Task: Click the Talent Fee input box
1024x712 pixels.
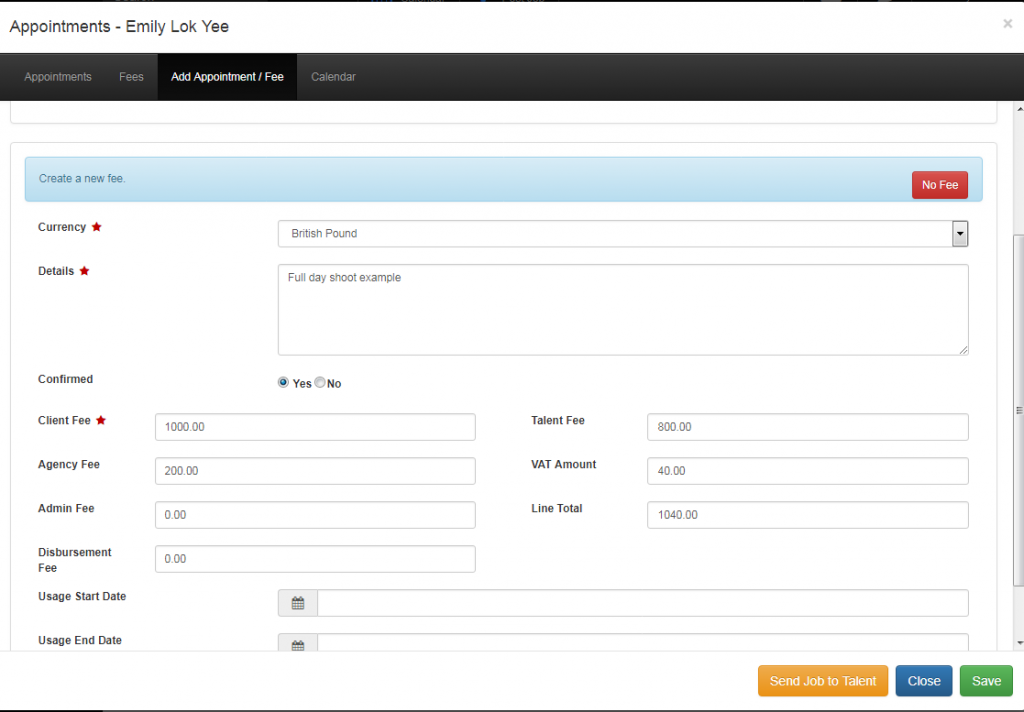Action: tap(808, 426)
